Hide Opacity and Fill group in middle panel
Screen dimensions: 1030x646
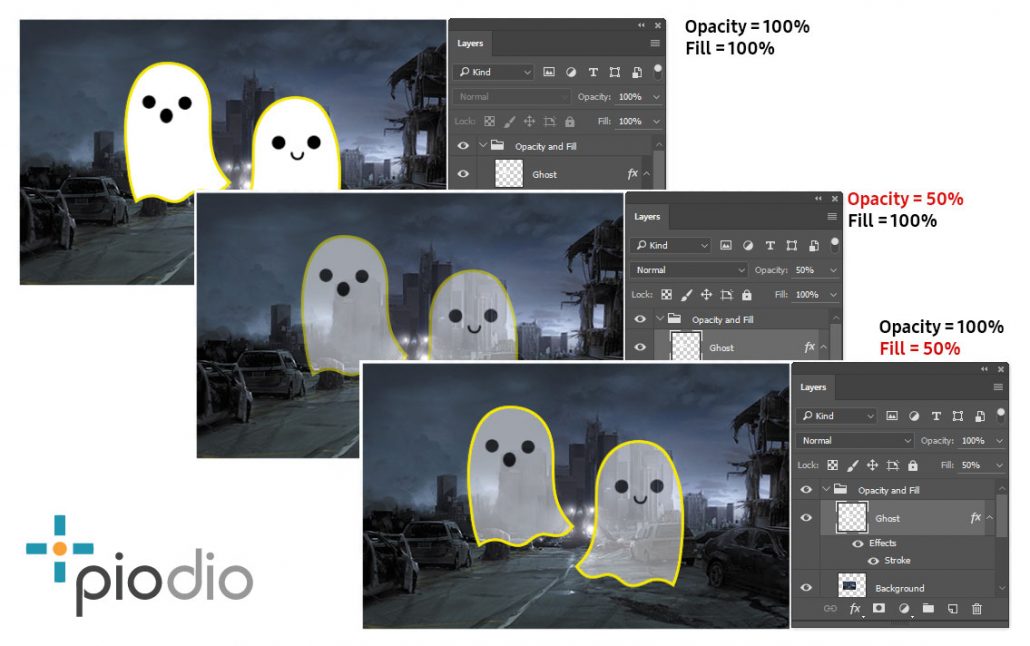tap(640, 319)
